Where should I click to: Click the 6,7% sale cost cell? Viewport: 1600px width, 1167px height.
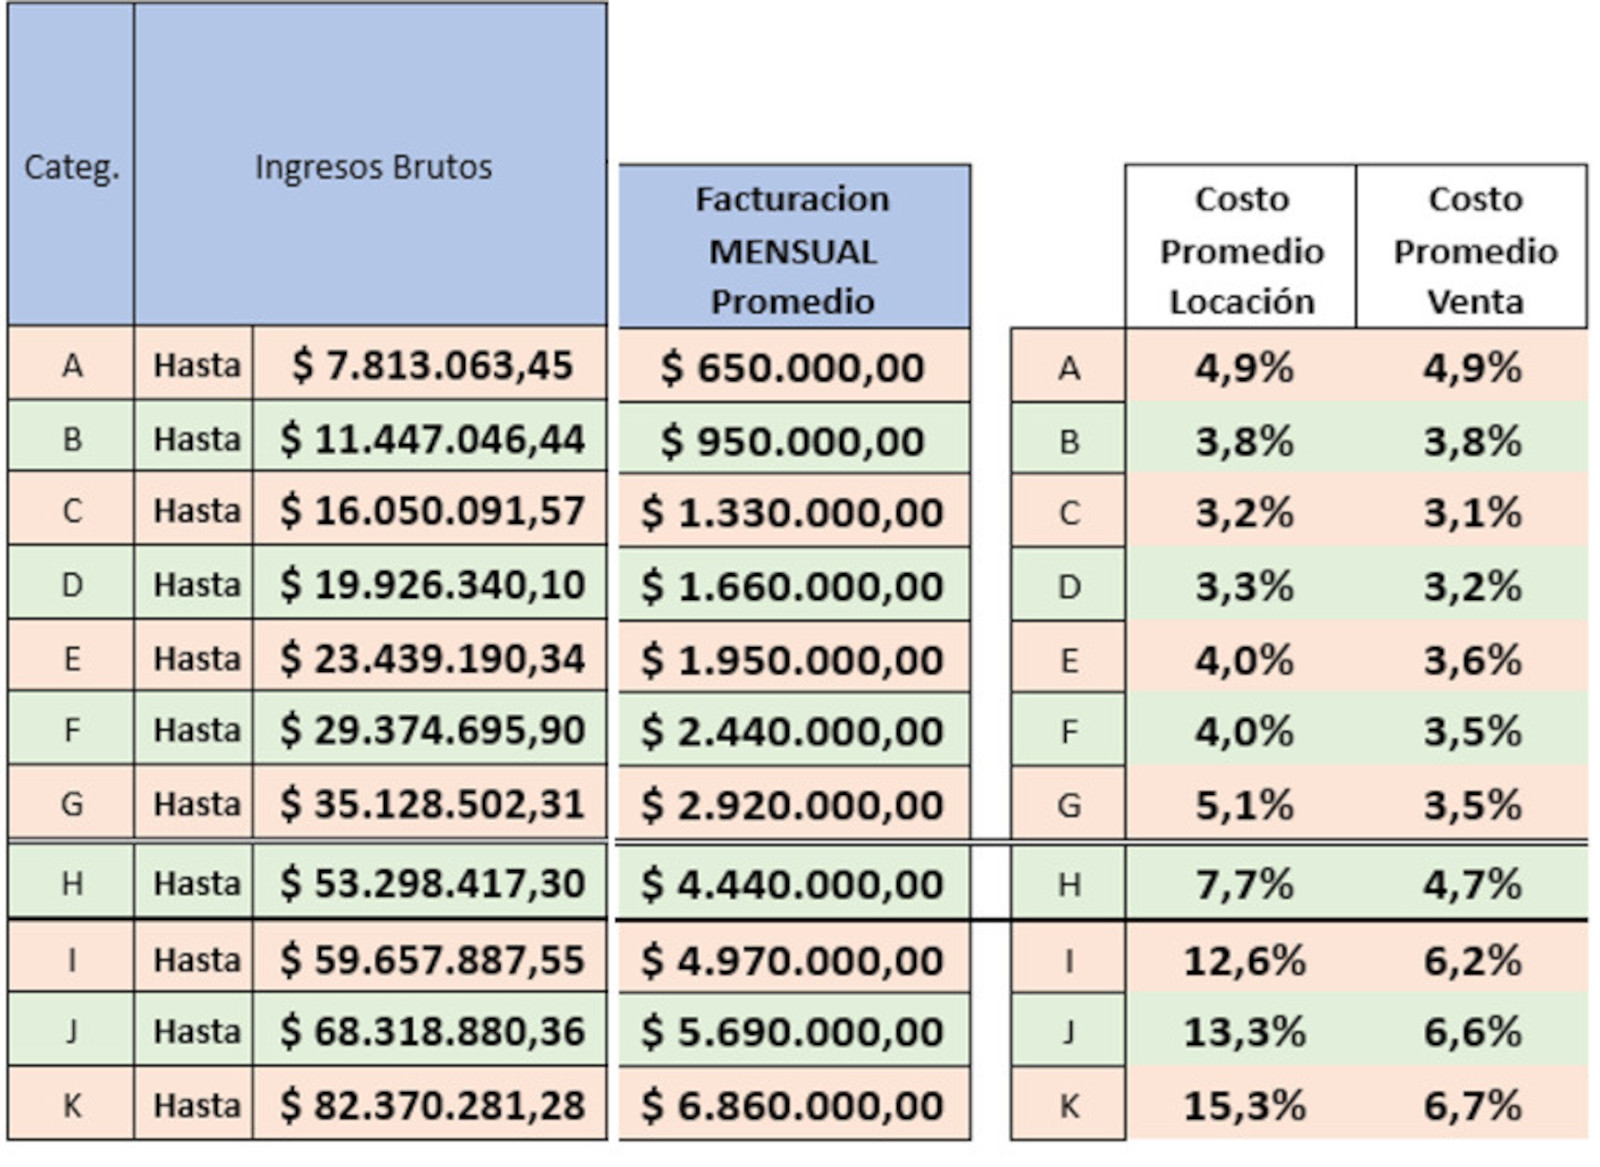[1473, 1105]
